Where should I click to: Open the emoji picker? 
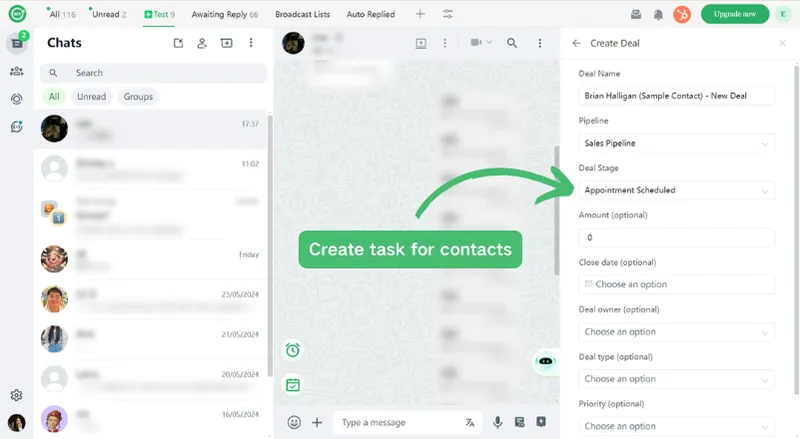pos(294,422)
